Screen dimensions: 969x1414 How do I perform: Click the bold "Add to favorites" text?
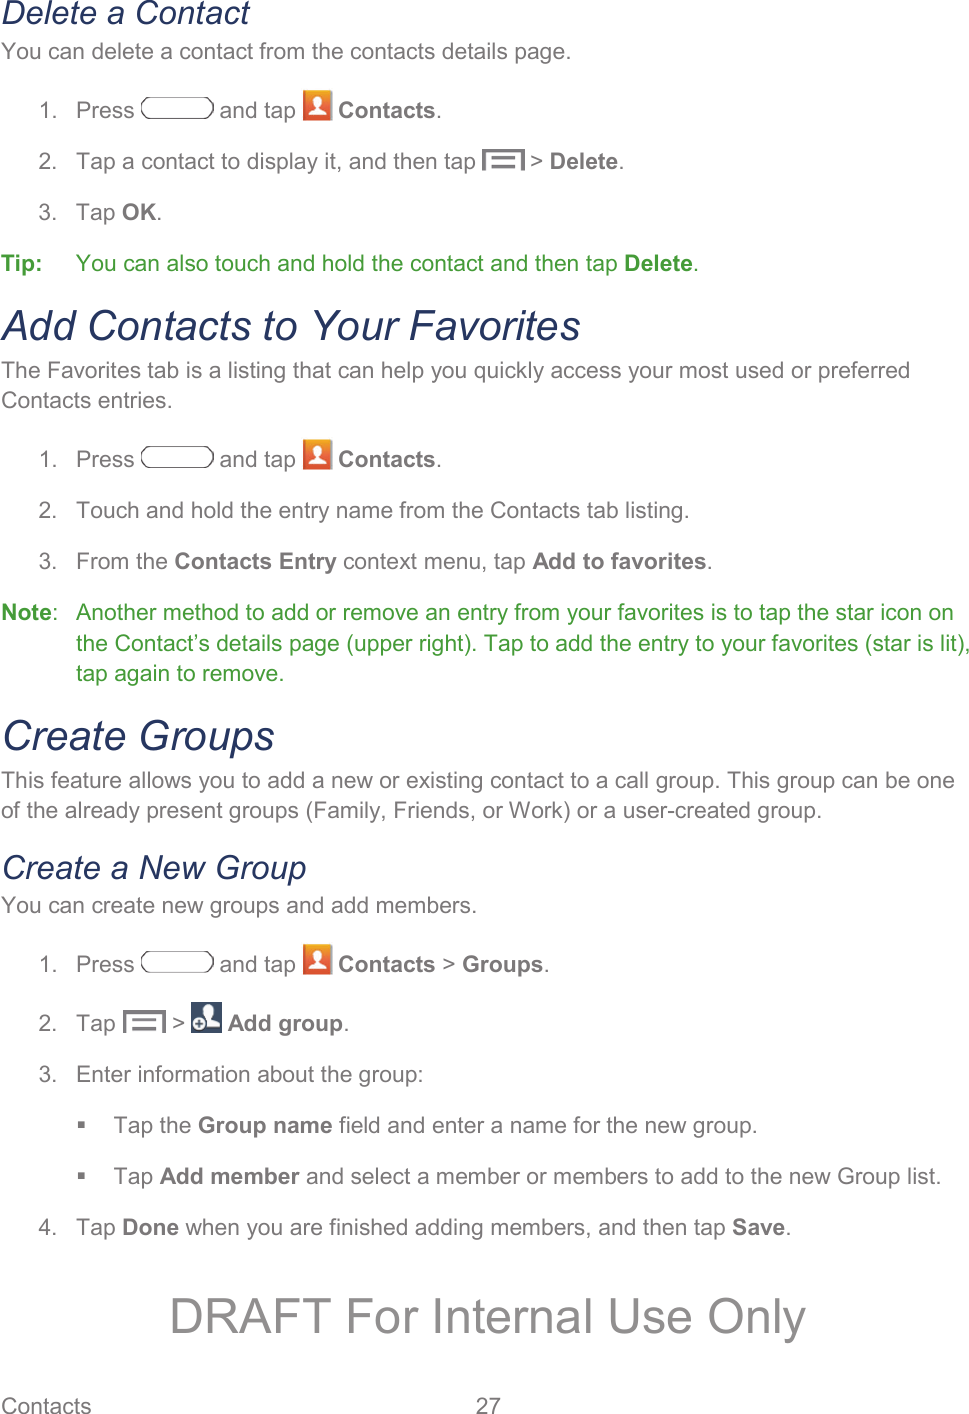tap(619, 561)
